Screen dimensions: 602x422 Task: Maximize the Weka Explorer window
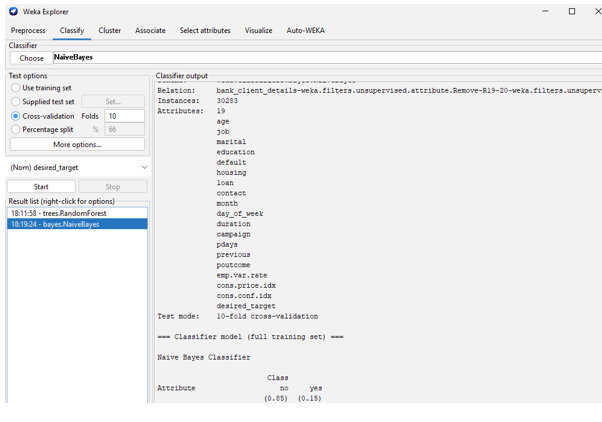click(572, 12)
